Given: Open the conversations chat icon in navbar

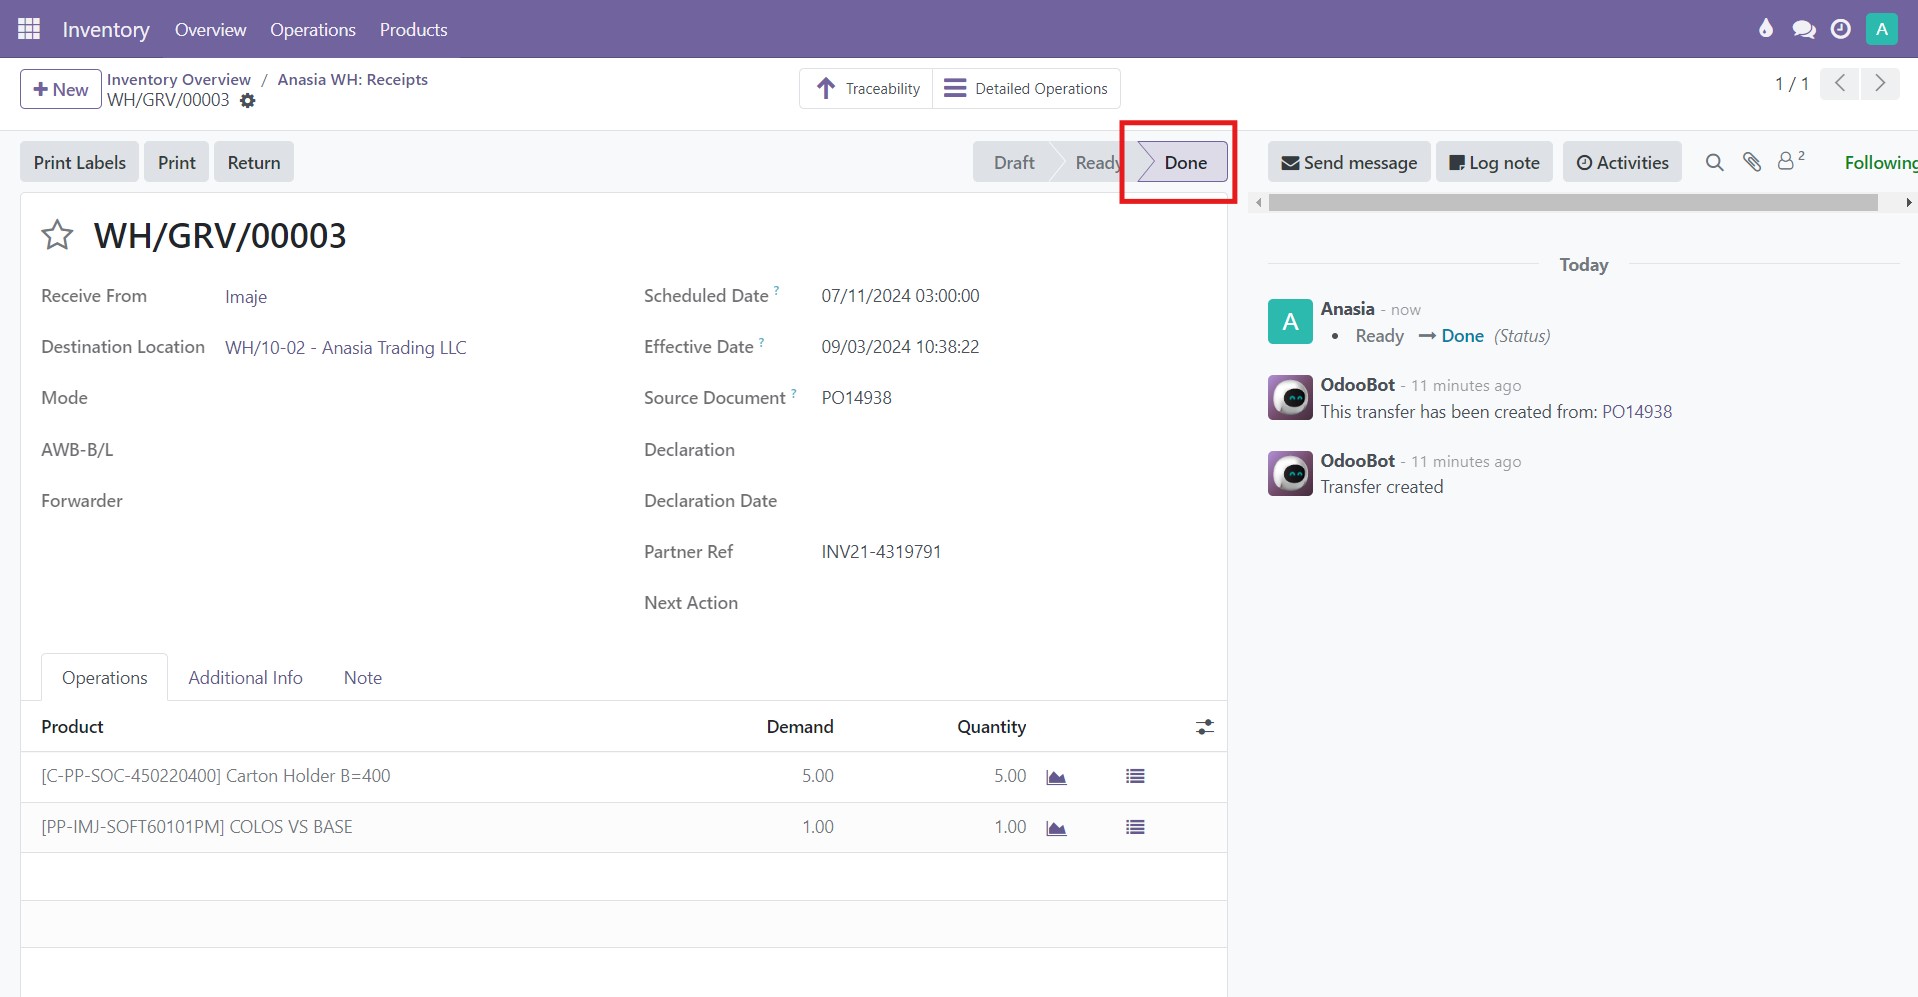Looking at the screenshot, I should pyautogui.click(x=1804, y=29).
